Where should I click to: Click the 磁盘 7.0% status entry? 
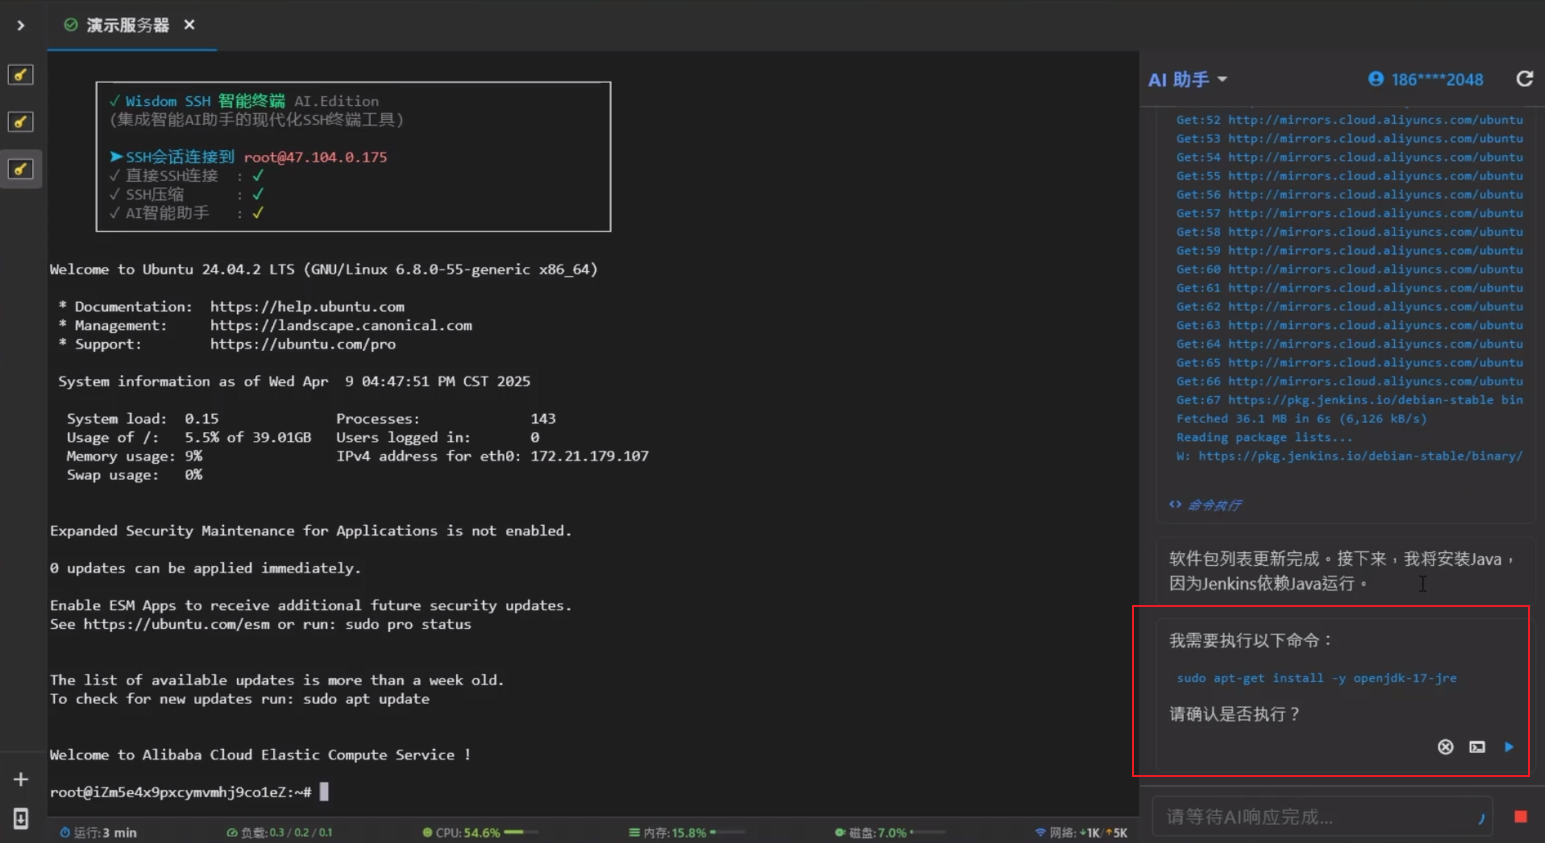click(871, 832)
